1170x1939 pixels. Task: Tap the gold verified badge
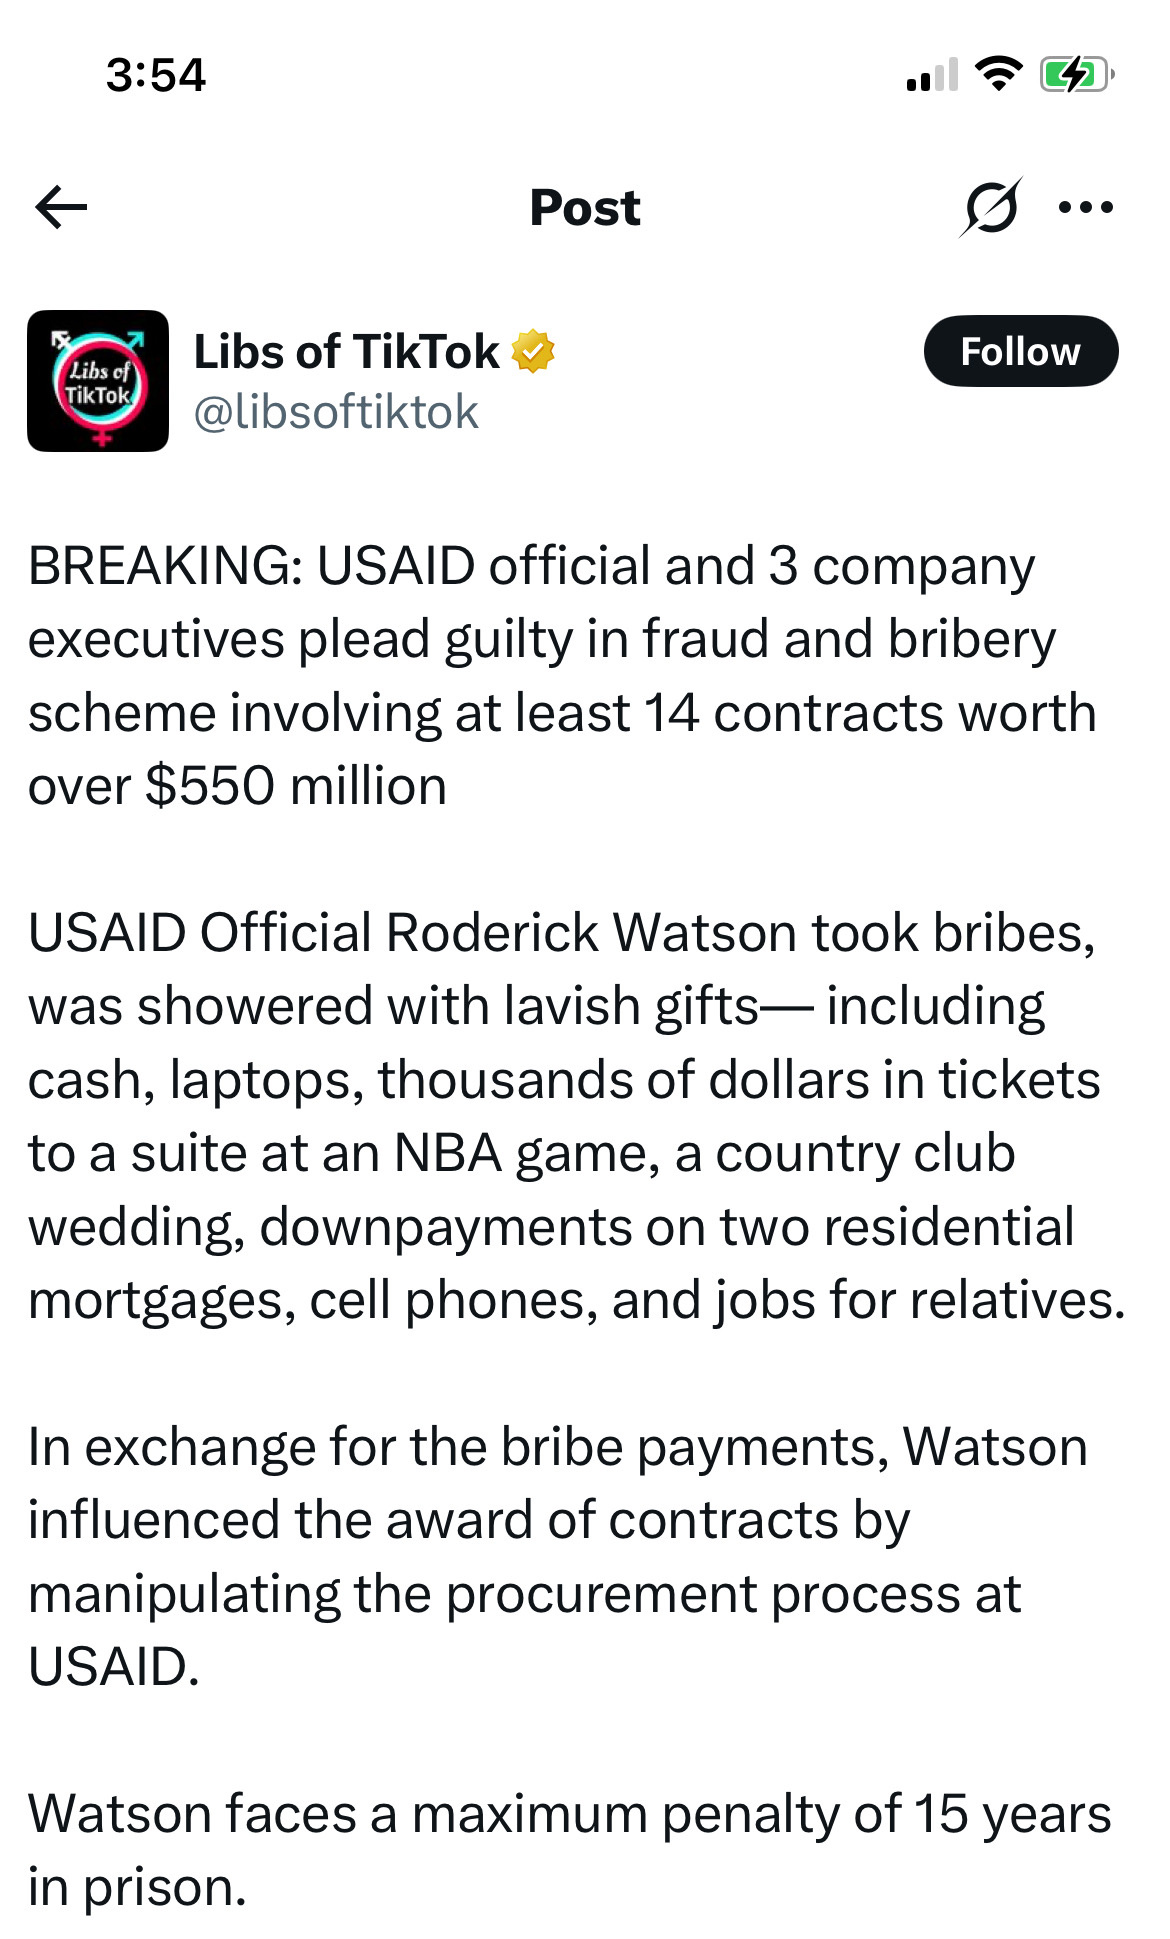coord(533,351)
